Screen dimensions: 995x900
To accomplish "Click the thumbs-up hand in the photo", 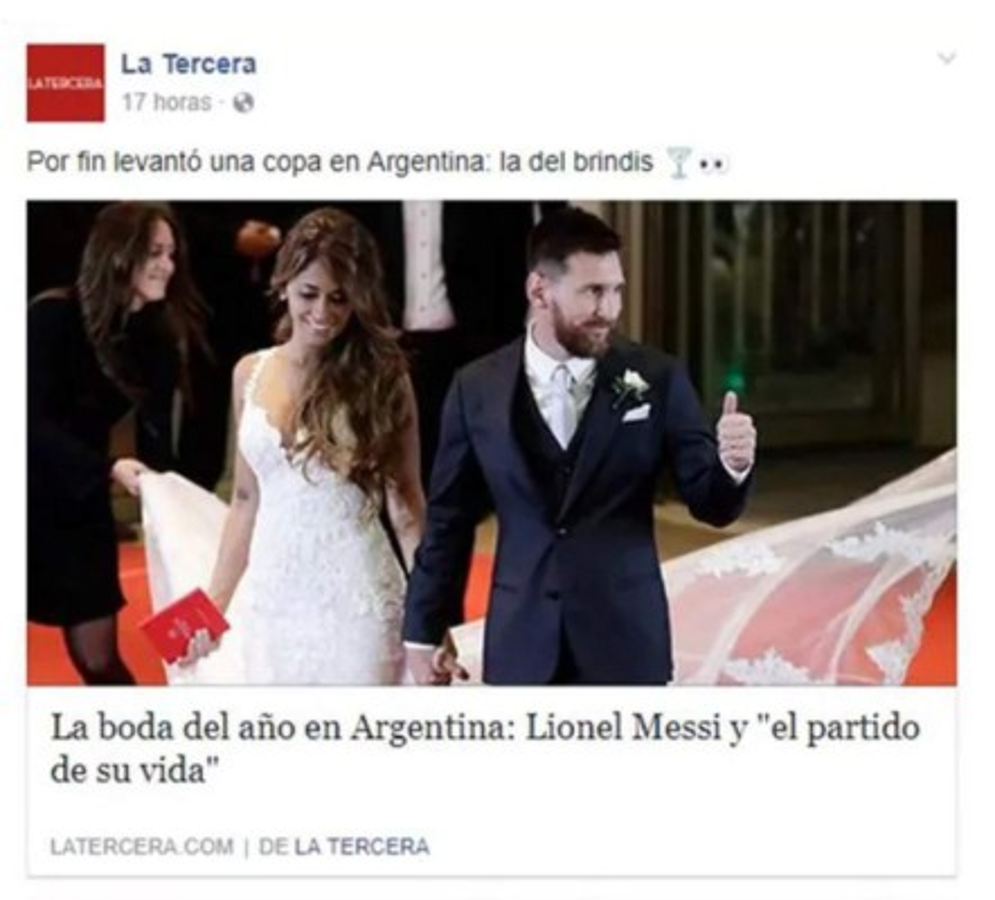I will (x=735, y=432).
